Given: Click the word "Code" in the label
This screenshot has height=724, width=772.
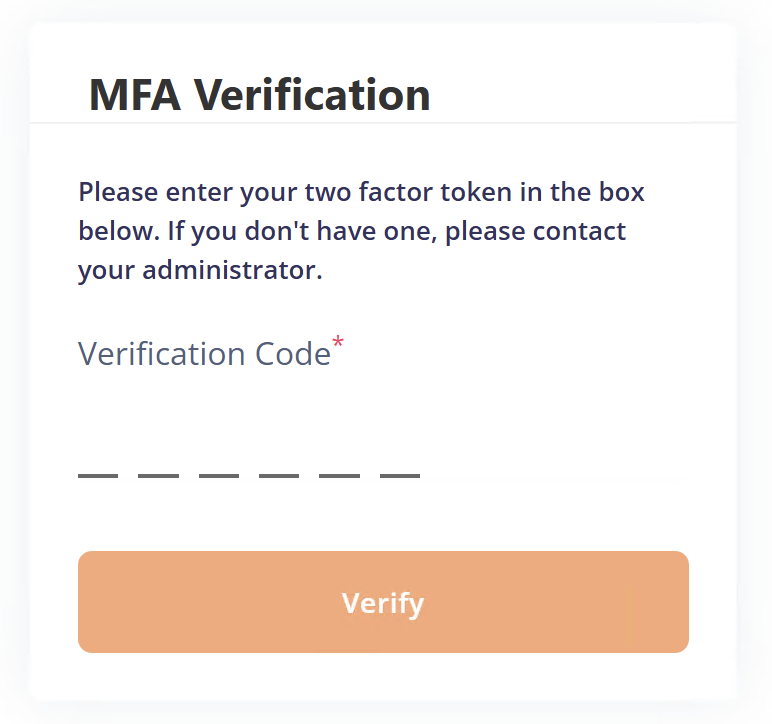Looking at the screenshot, I should pyautogui.click(x=293, y=354).
